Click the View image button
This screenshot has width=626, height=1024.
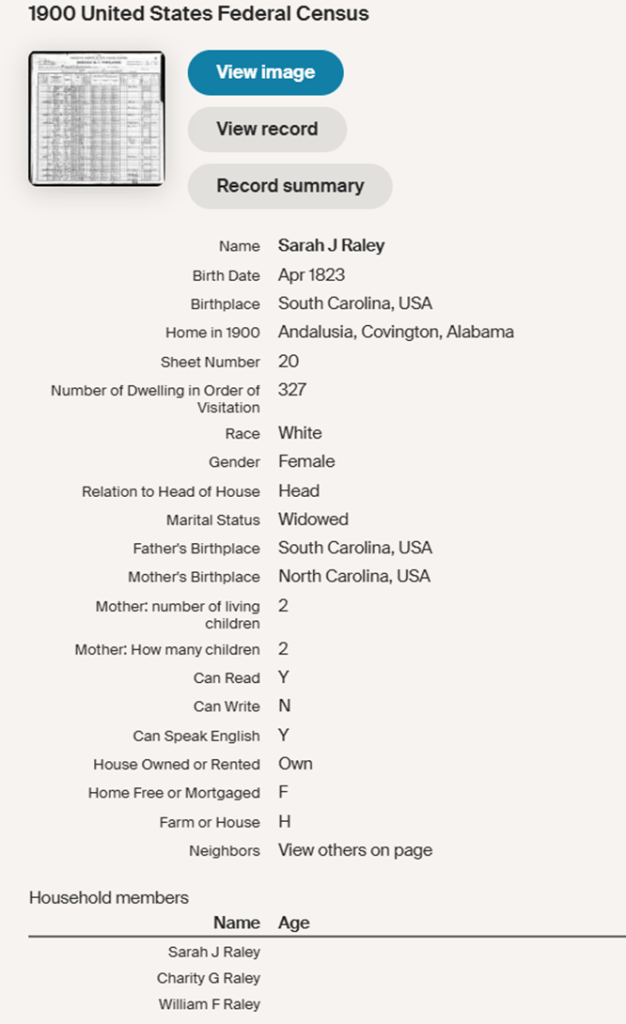point(265,72)
